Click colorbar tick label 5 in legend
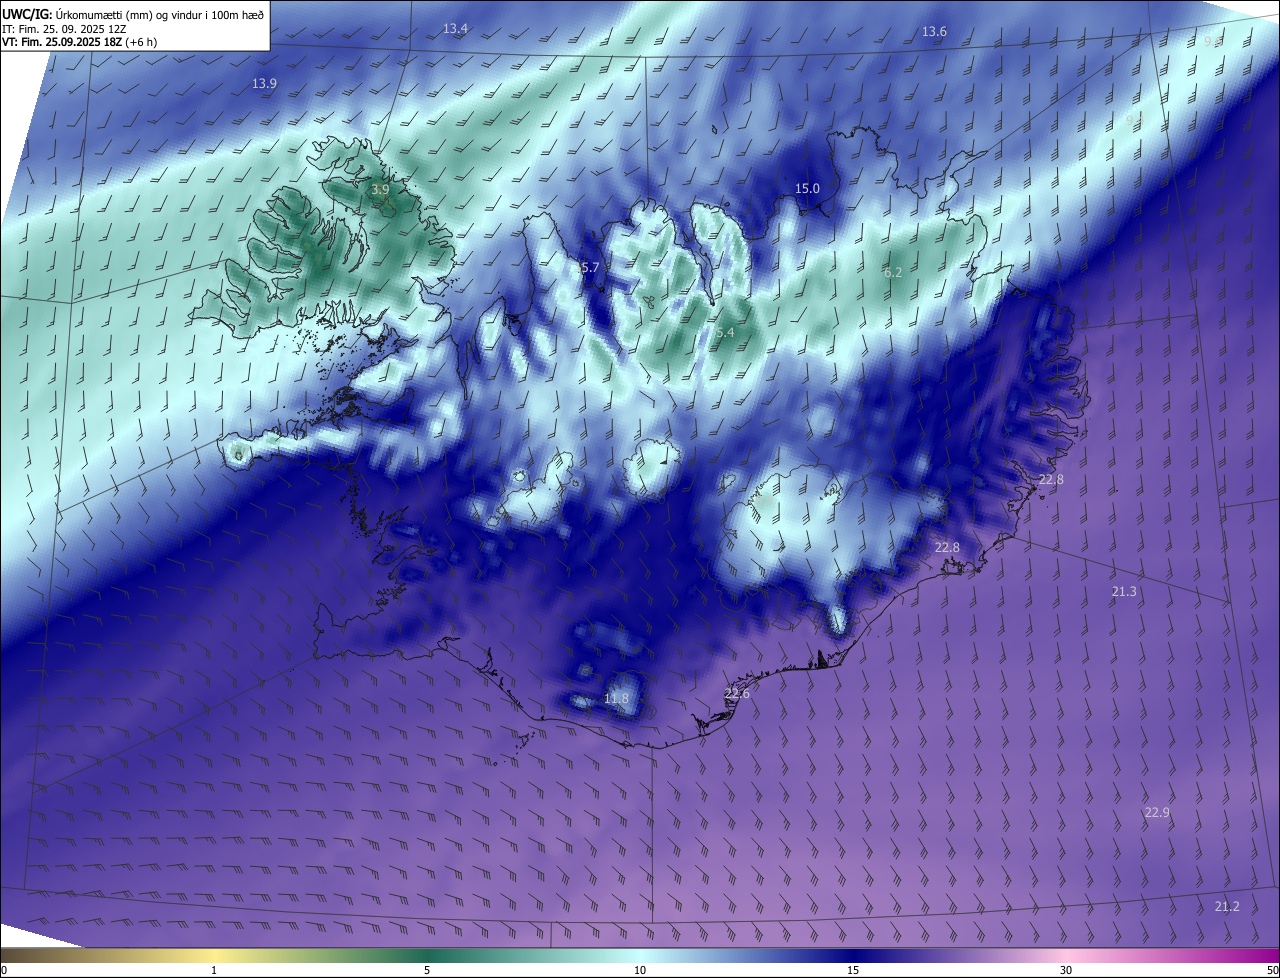This screenshot has height=978, width=1280. pos(427,971)
